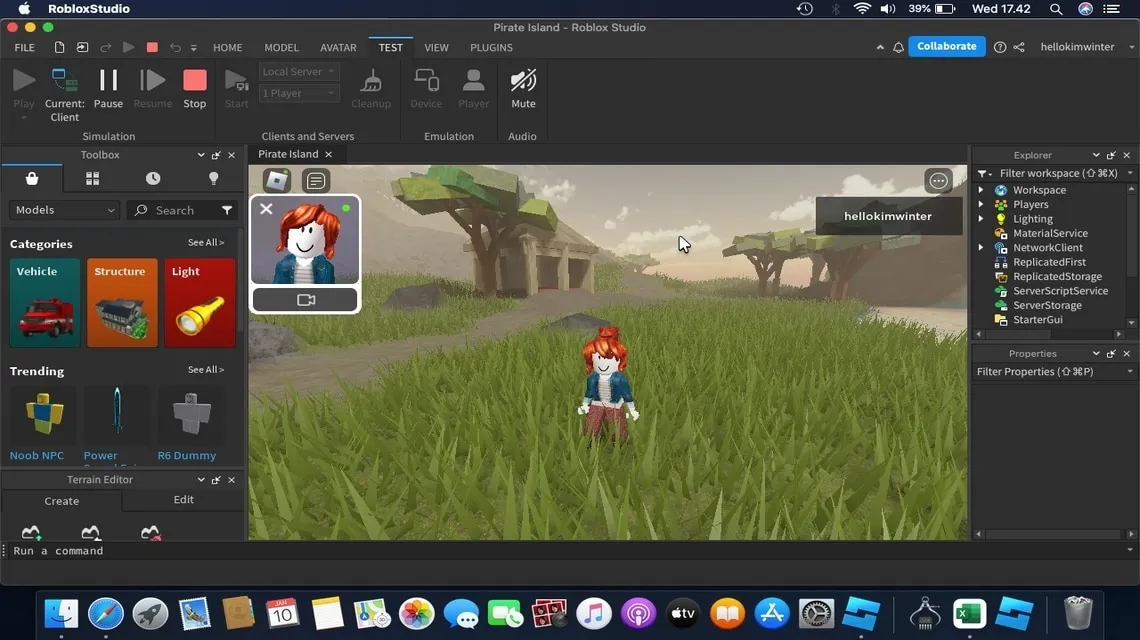Open the Toolbox Creations lightbulb tab
This screenshot has height=640, width=1140.
213,178
